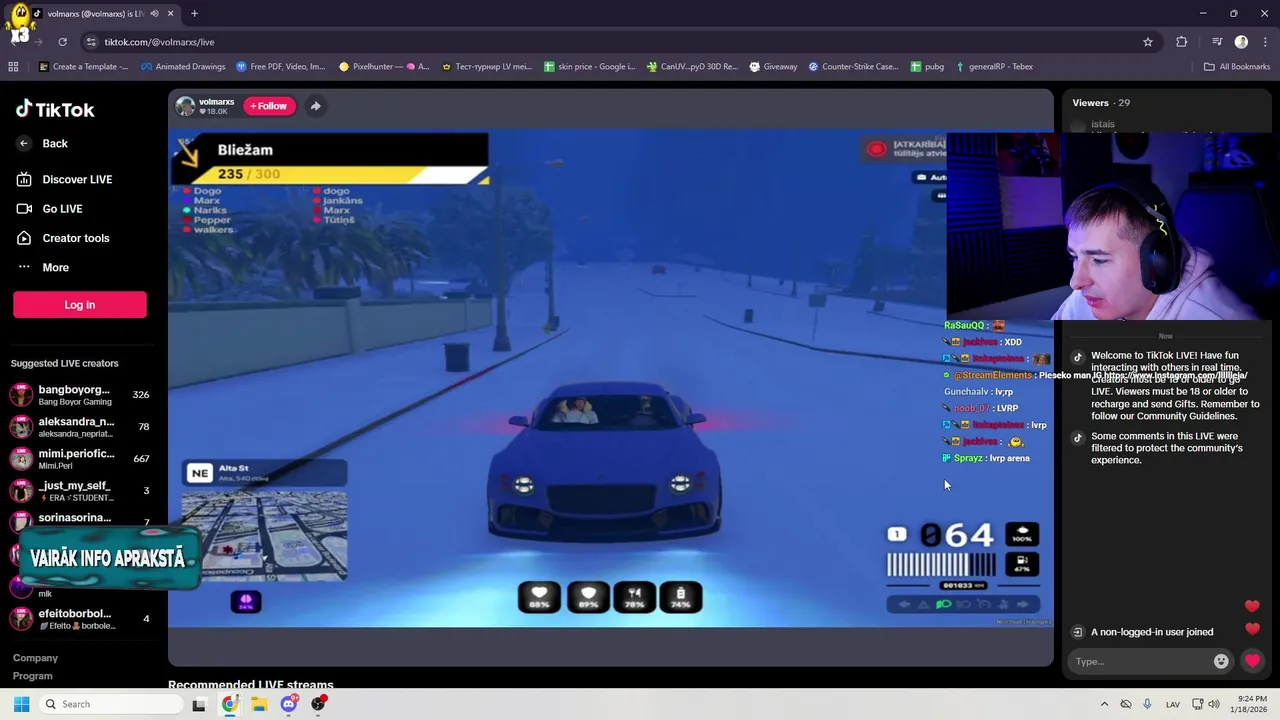The width and height of the screenshot is (1280, 720).
Task: Open a new browser tab
Action: [194, 14]
